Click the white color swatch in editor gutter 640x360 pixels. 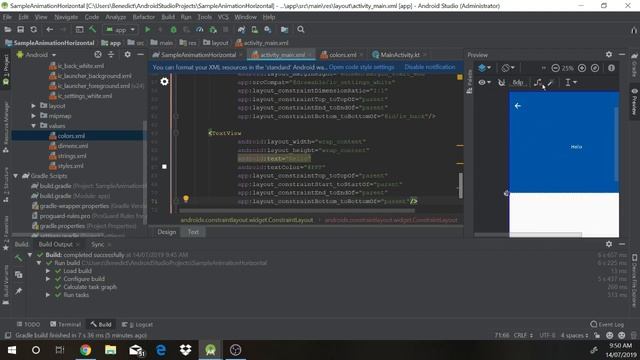[x=164, y=167]
